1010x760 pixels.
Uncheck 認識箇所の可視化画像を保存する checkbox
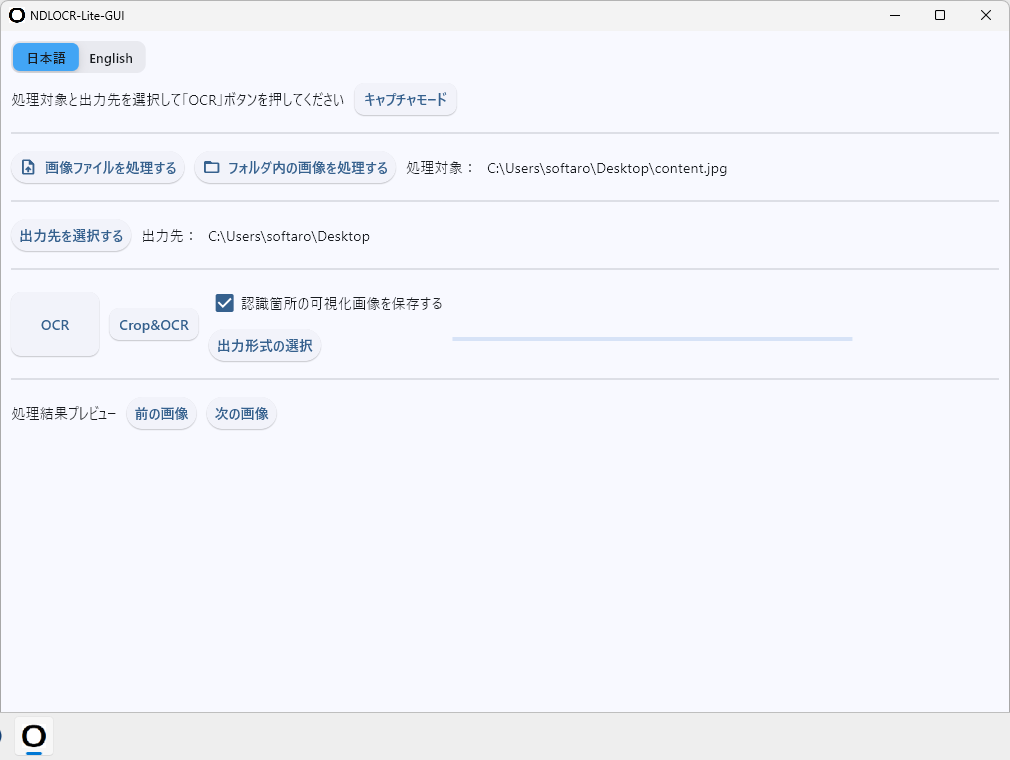(x=225, y=303)
